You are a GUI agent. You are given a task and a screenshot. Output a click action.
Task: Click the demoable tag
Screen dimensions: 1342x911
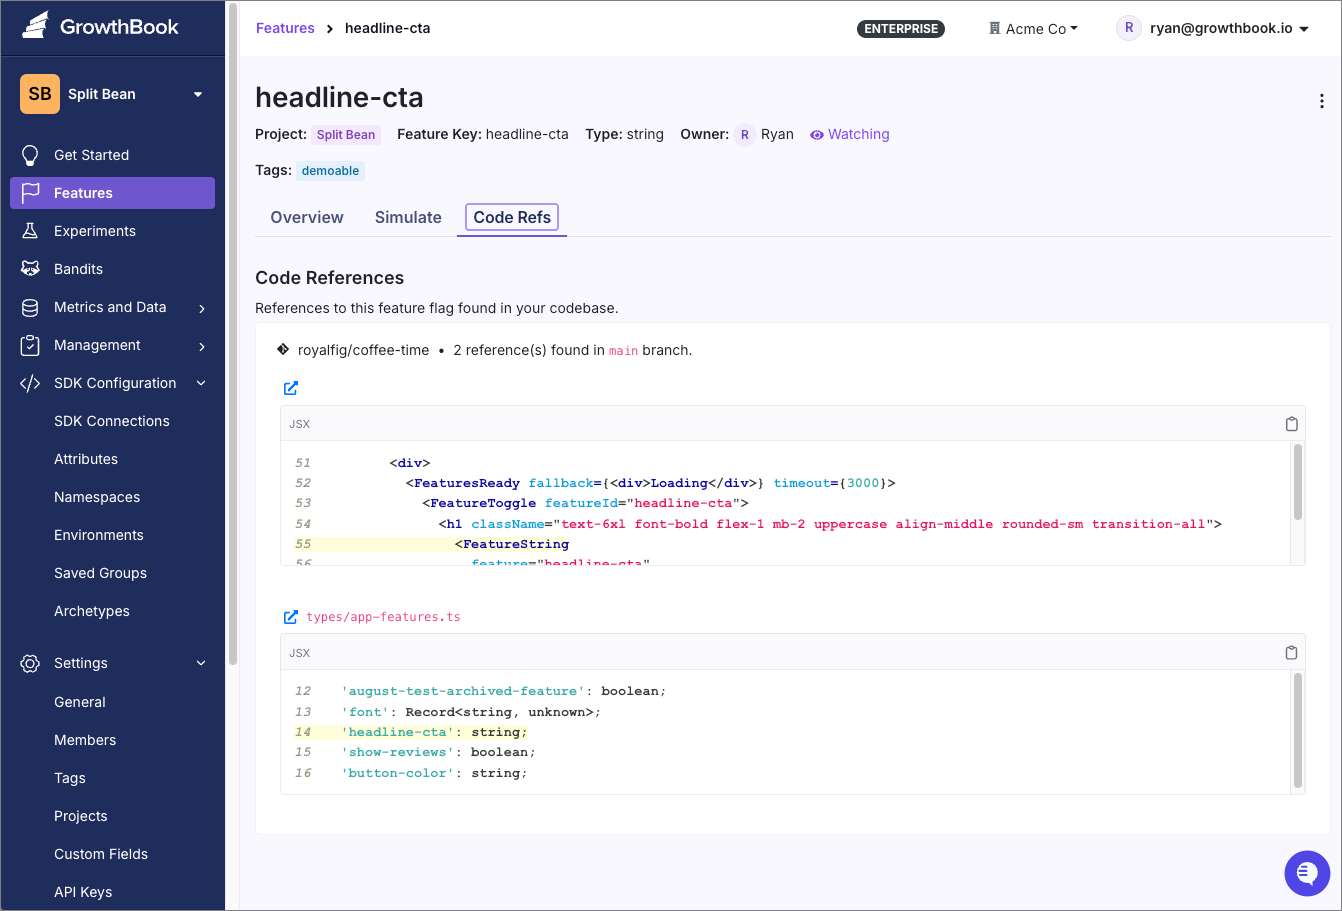[330, 170]
